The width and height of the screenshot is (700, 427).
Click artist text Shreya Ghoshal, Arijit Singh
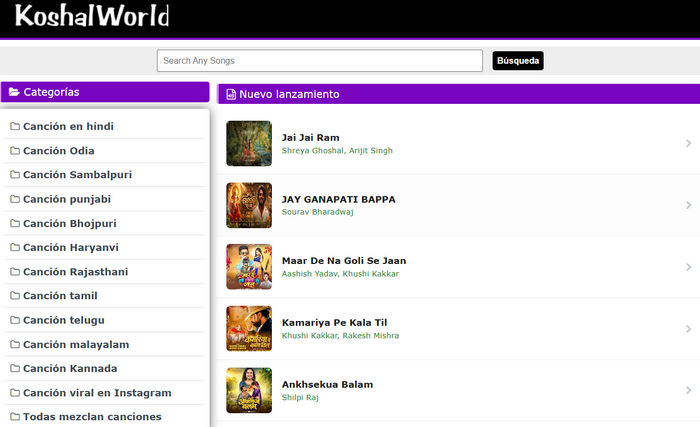(x=337, y=151)
